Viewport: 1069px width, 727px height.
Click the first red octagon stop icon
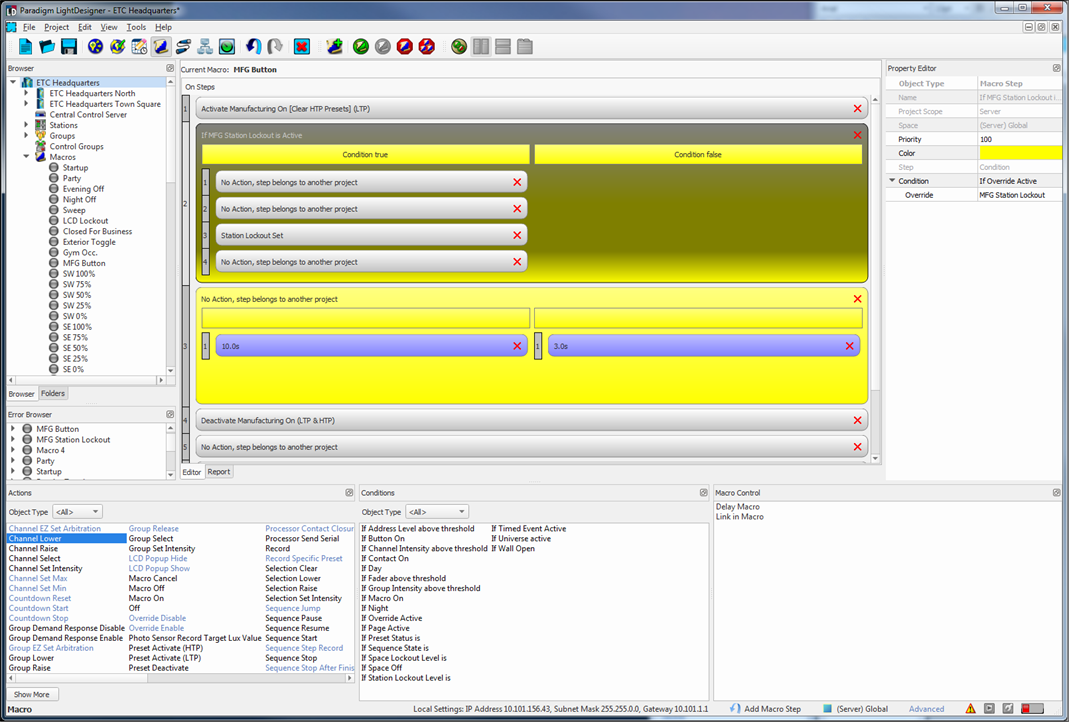(x=404, y=46)
